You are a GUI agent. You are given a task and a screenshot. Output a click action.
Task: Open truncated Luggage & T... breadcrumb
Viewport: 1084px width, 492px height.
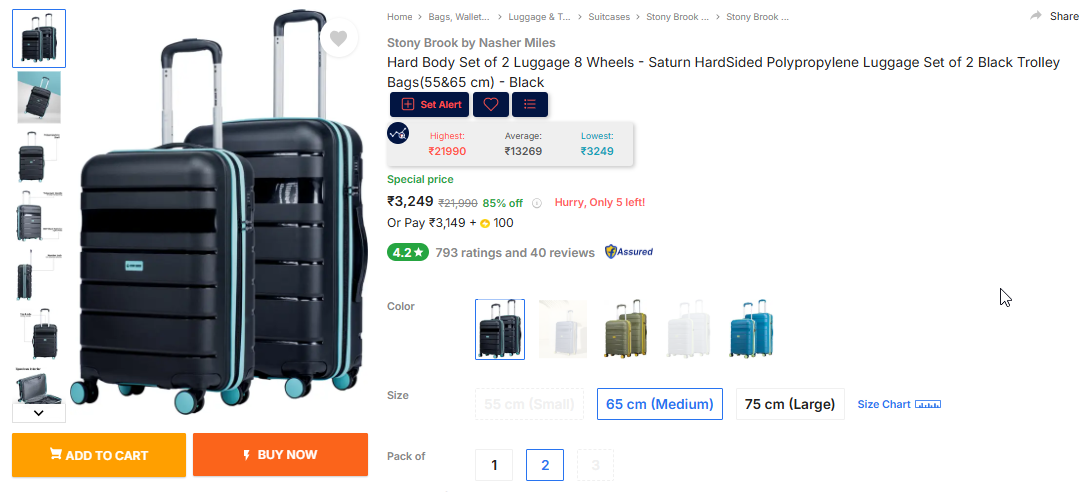tap(539, 17)
